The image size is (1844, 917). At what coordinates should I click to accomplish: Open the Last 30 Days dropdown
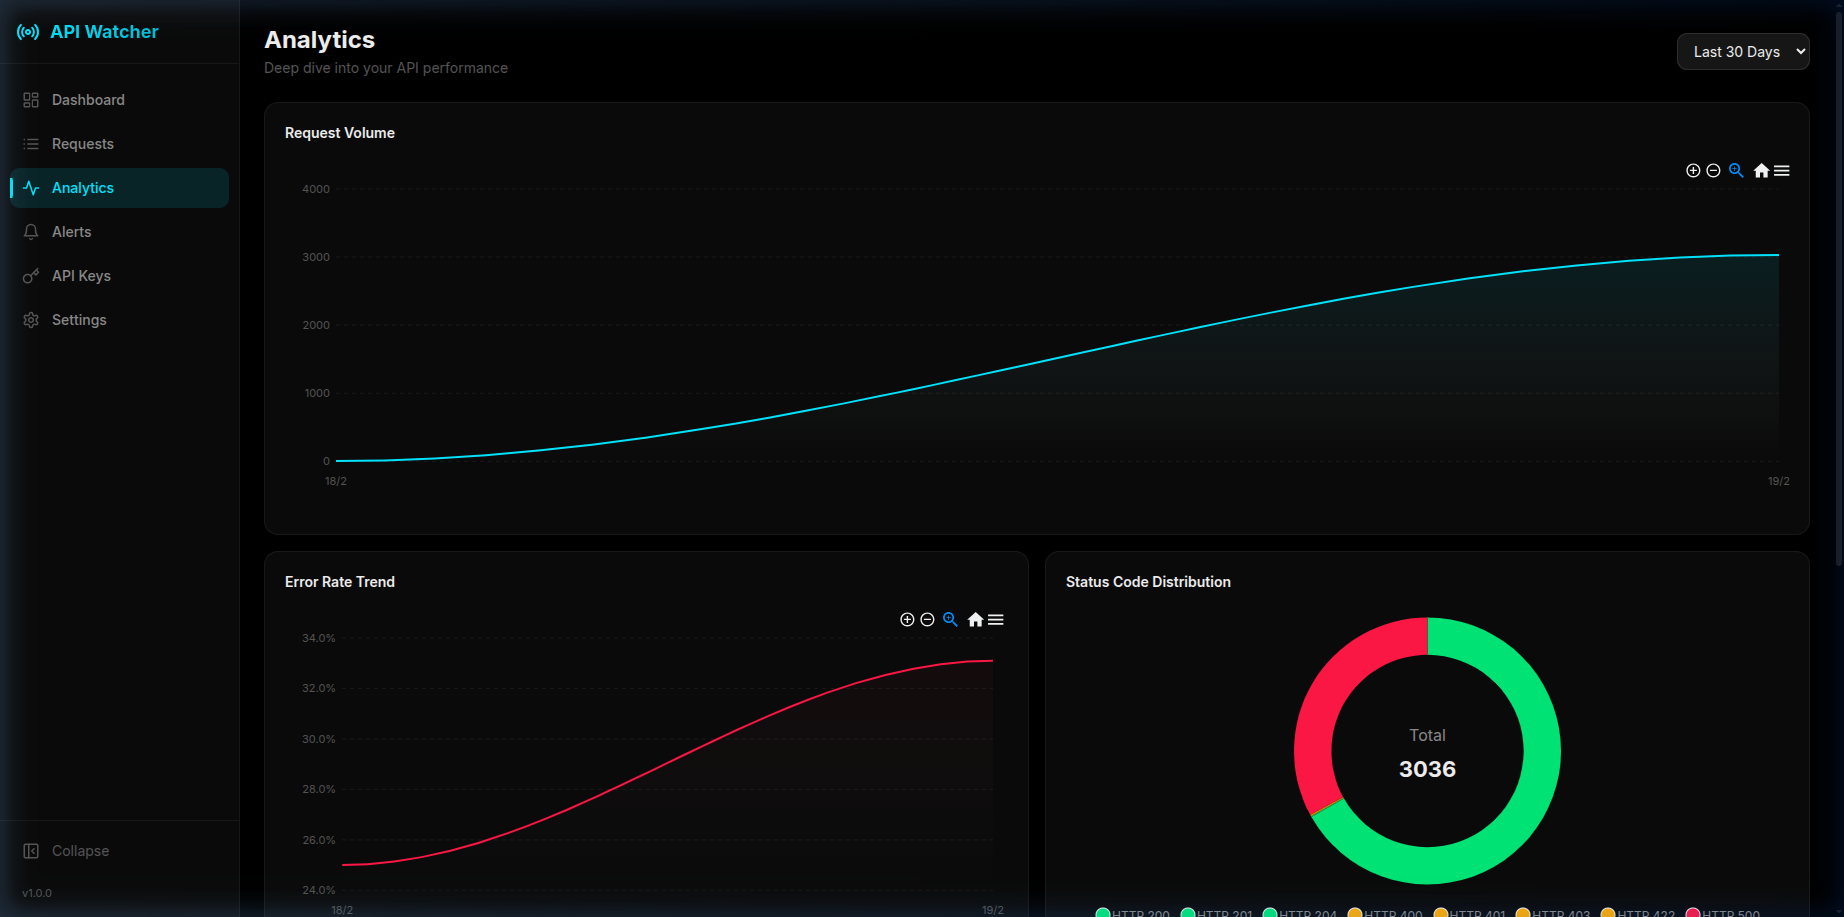pyautogui.click(x=1742, y=51)
